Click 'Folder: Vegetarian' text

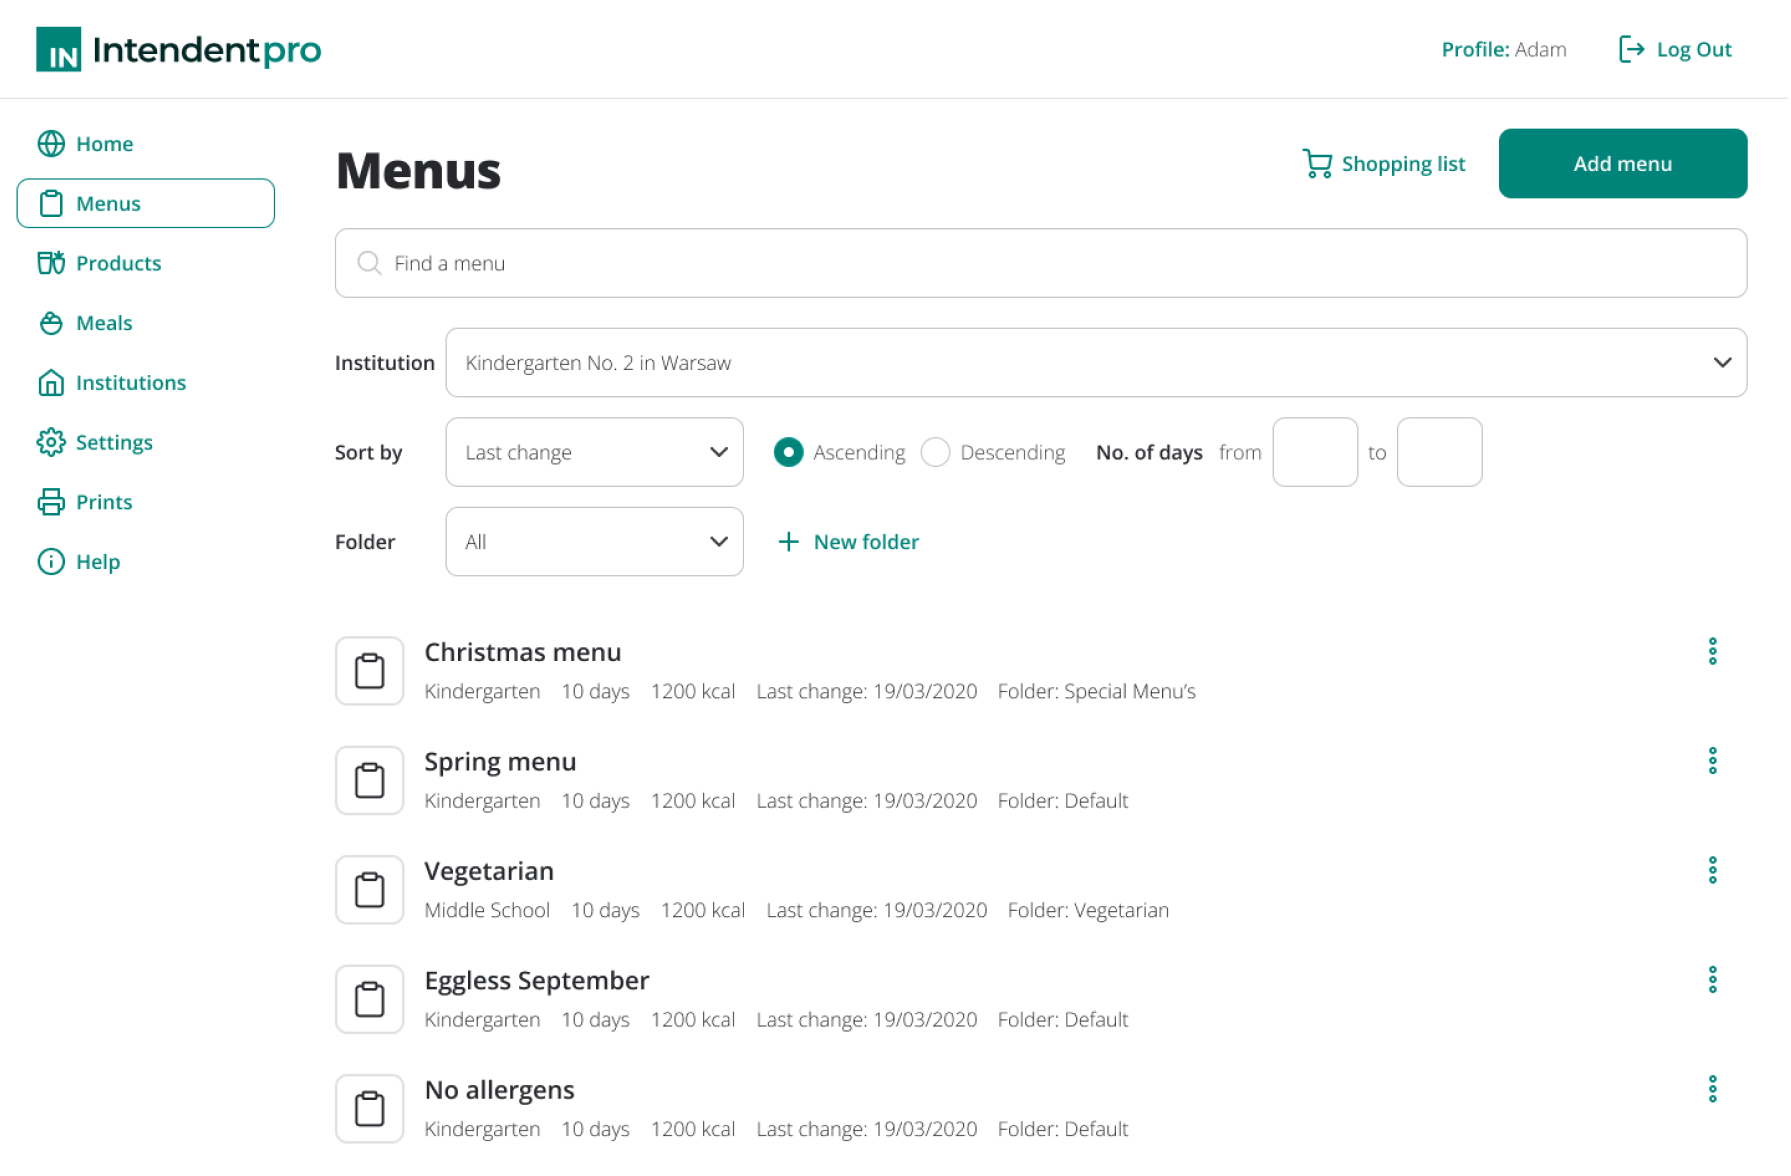pos(1088,911)
